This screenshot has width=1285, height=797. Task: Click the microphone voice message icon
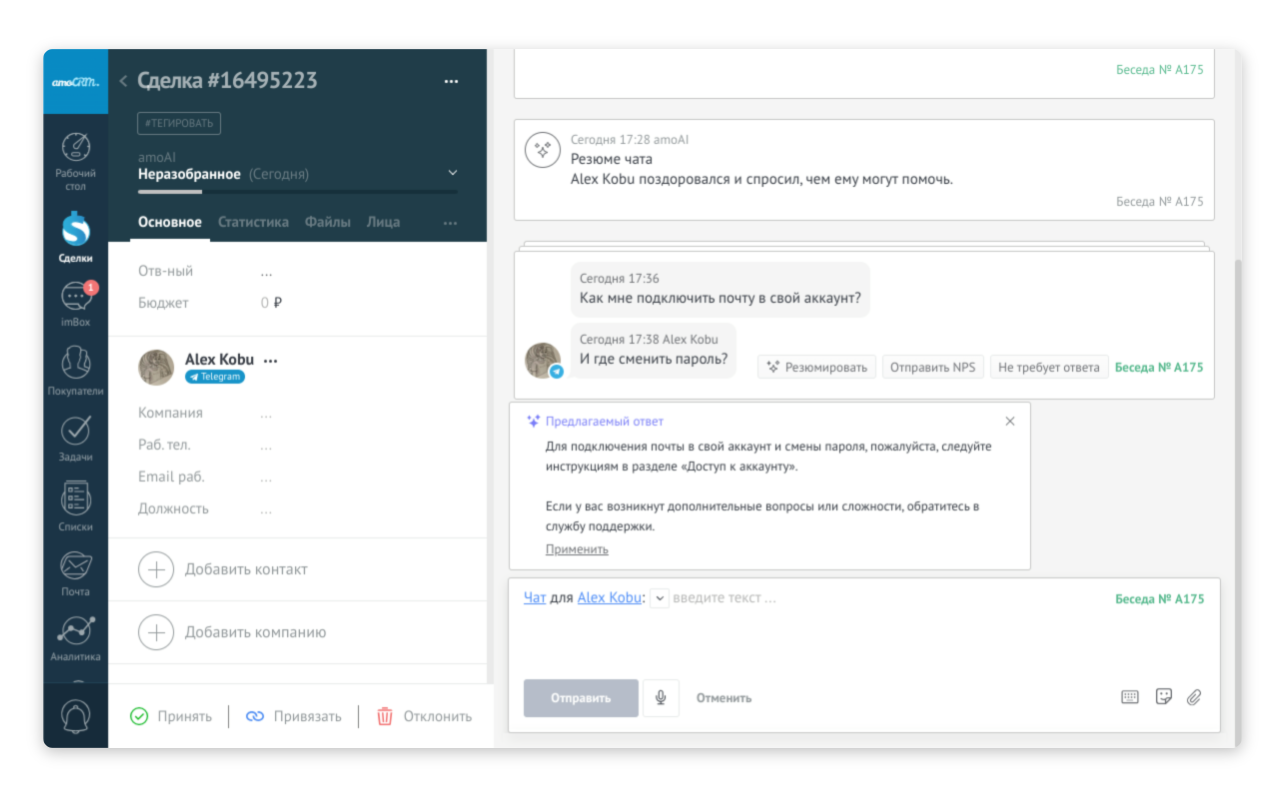(660, 698)
